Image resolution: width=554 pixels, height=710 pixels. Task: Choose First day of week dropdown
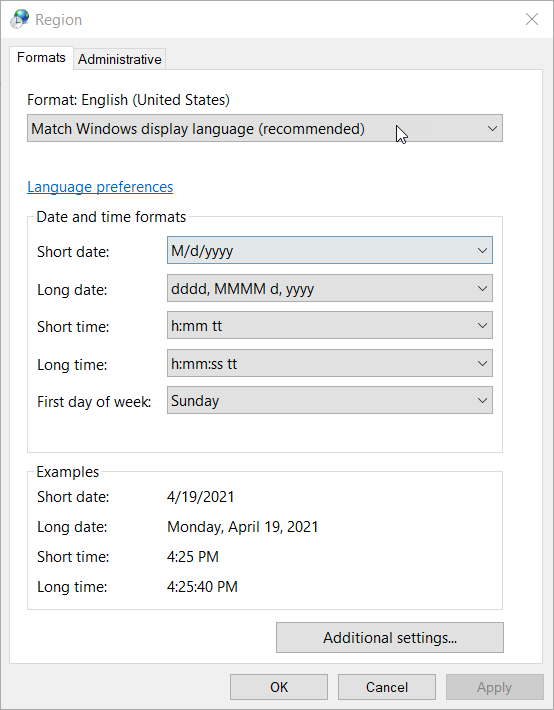pos(330,400)
